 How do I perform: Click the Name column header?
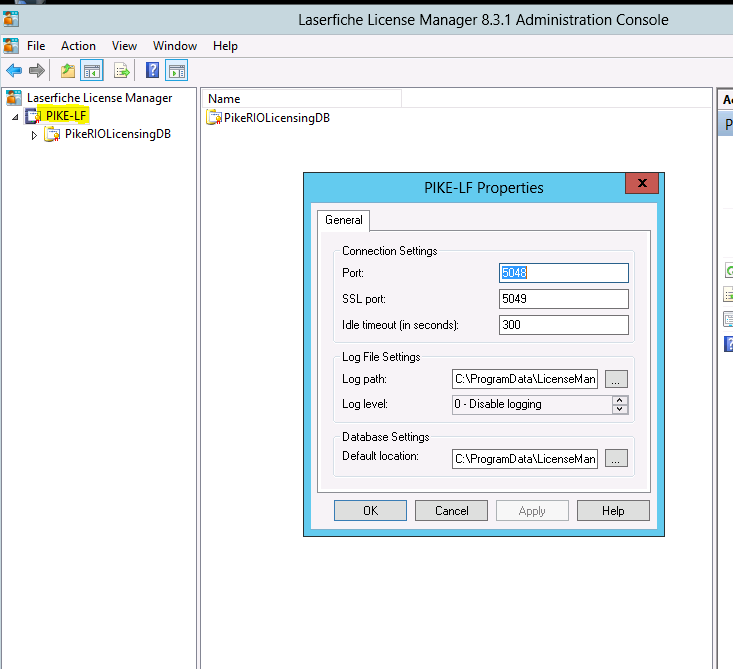(302, 99)
